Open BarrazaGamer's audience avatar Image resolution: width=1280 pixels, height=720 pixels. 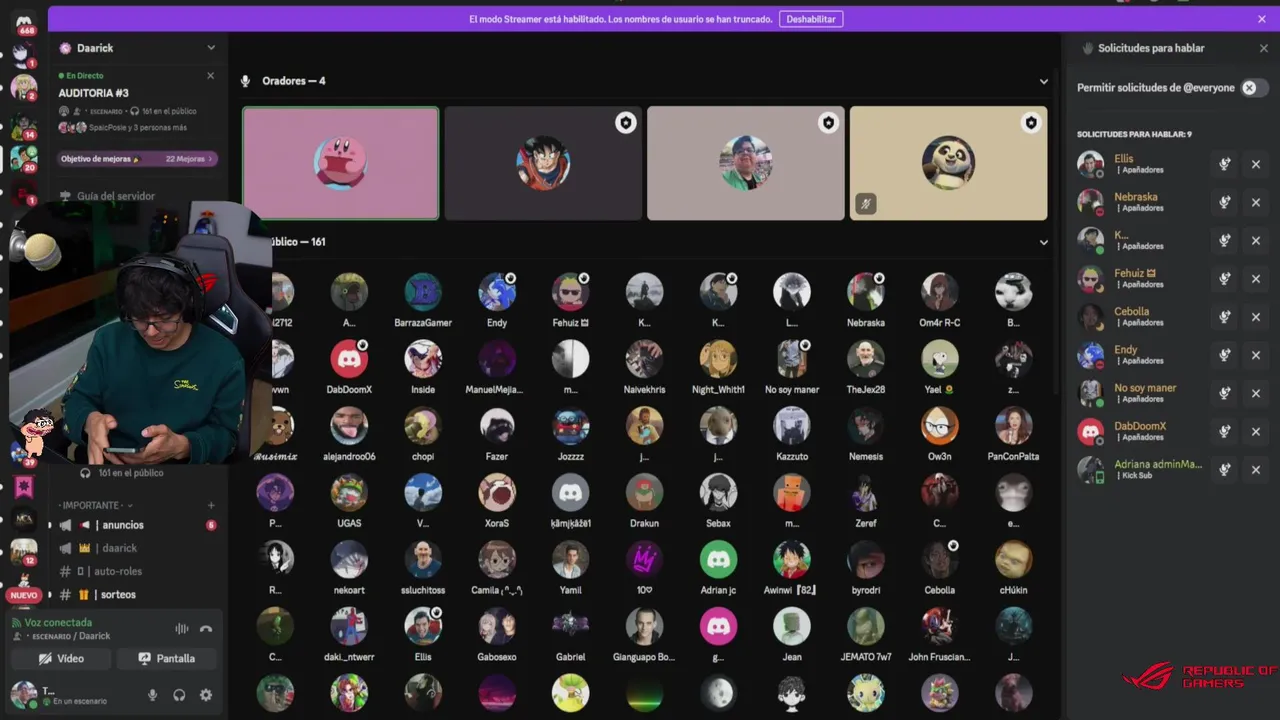point(423,291)
